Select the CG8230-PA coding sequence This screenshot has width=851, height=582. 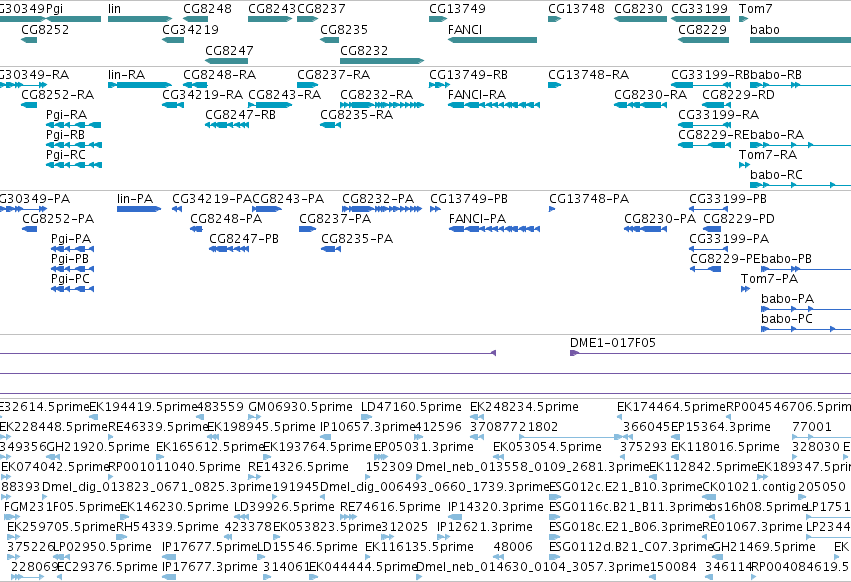(645, 229)
